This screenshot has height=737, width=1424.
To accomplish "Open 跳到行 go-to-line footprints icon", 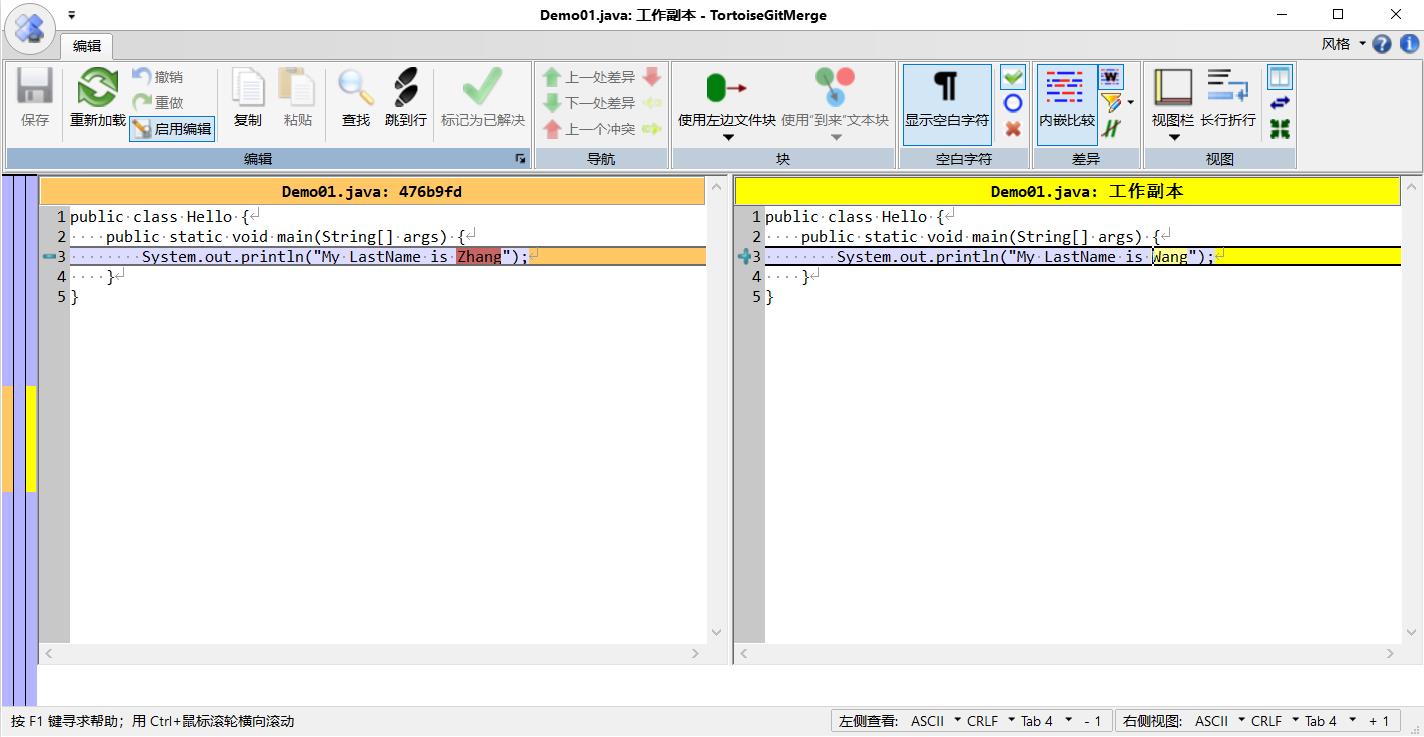I will [x=405, y=88].
